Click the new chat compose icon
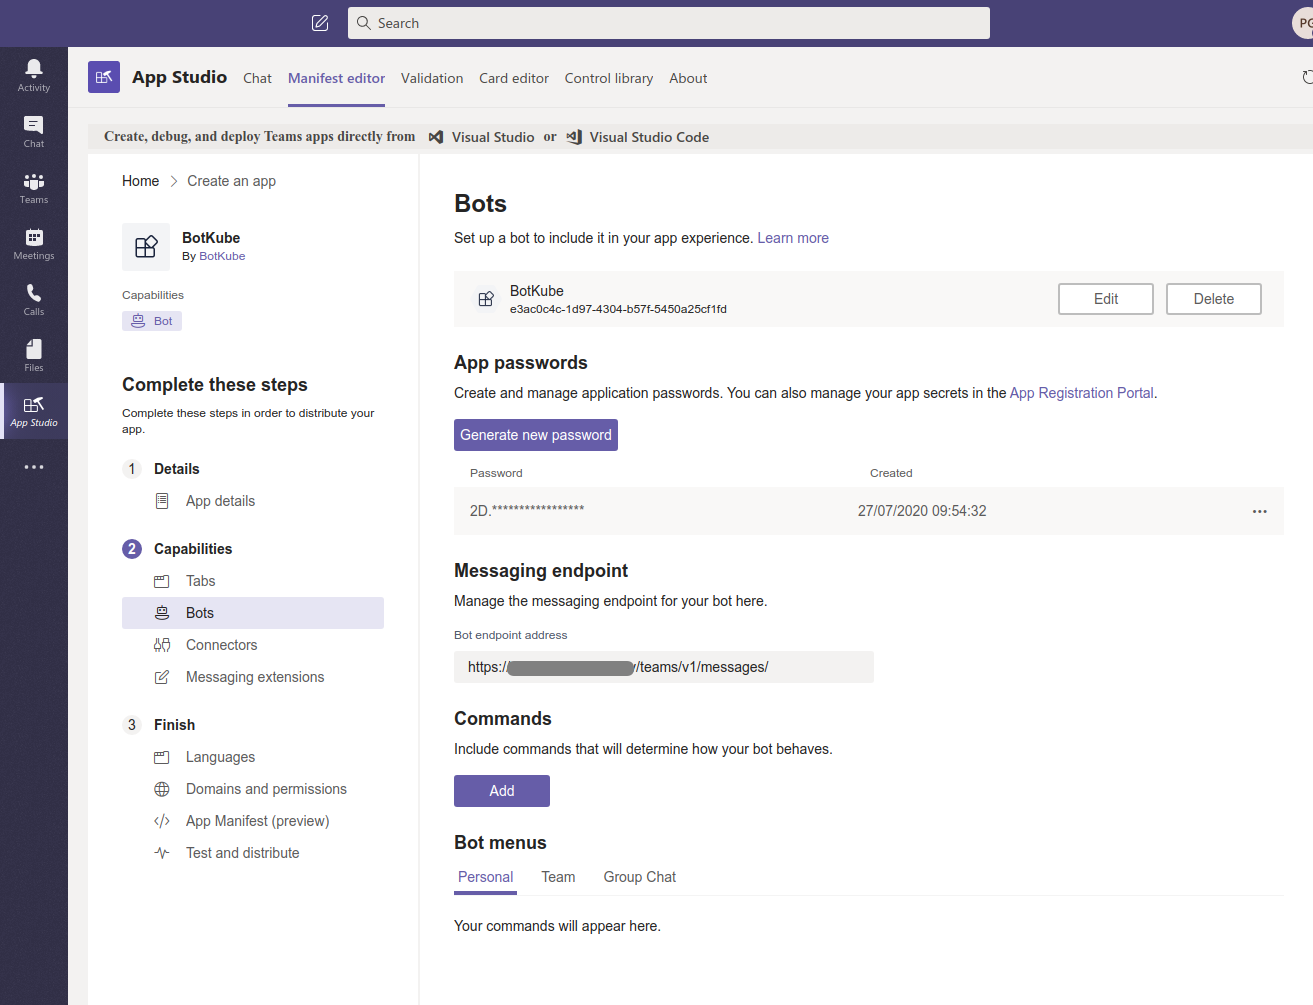 pos(320,23)
